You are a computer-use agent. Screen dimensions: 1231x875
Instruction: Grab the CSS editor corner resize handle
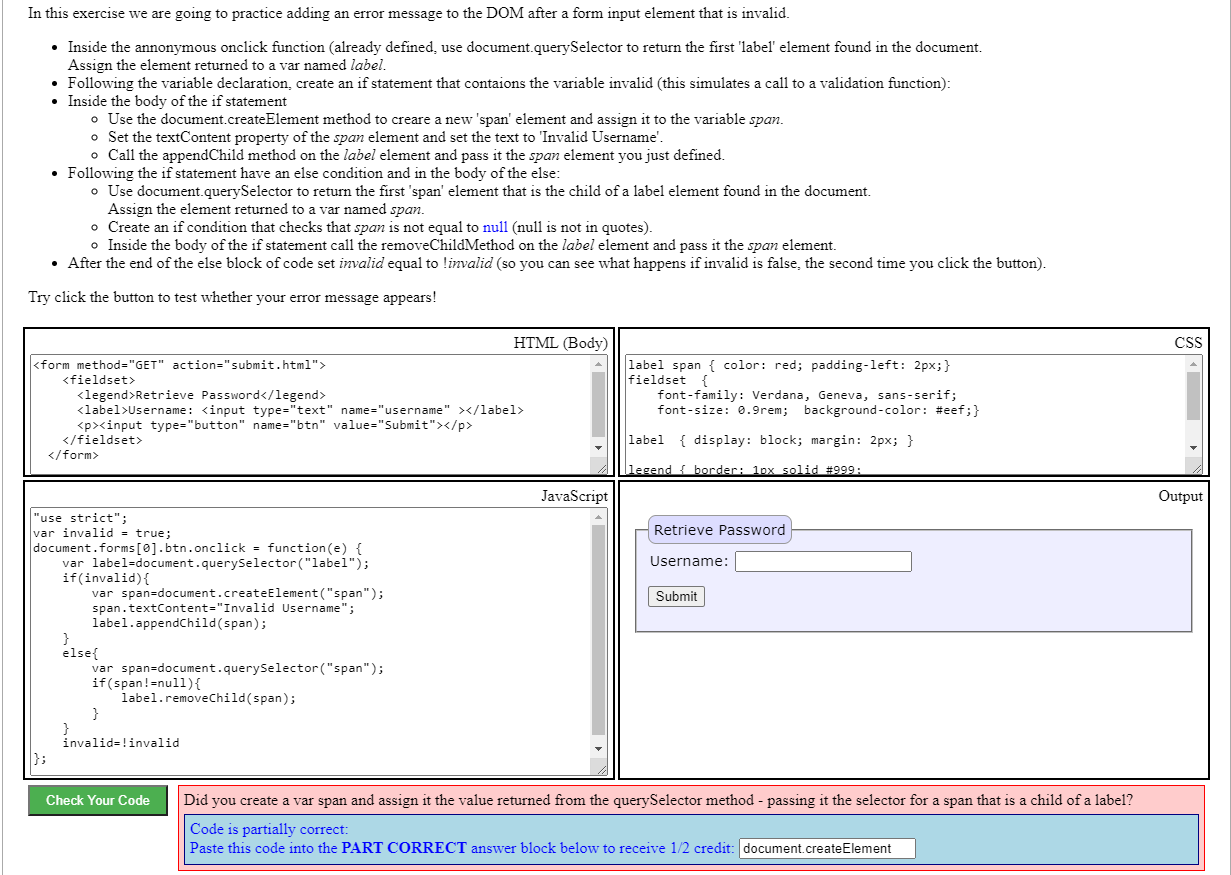[1195, 468]
